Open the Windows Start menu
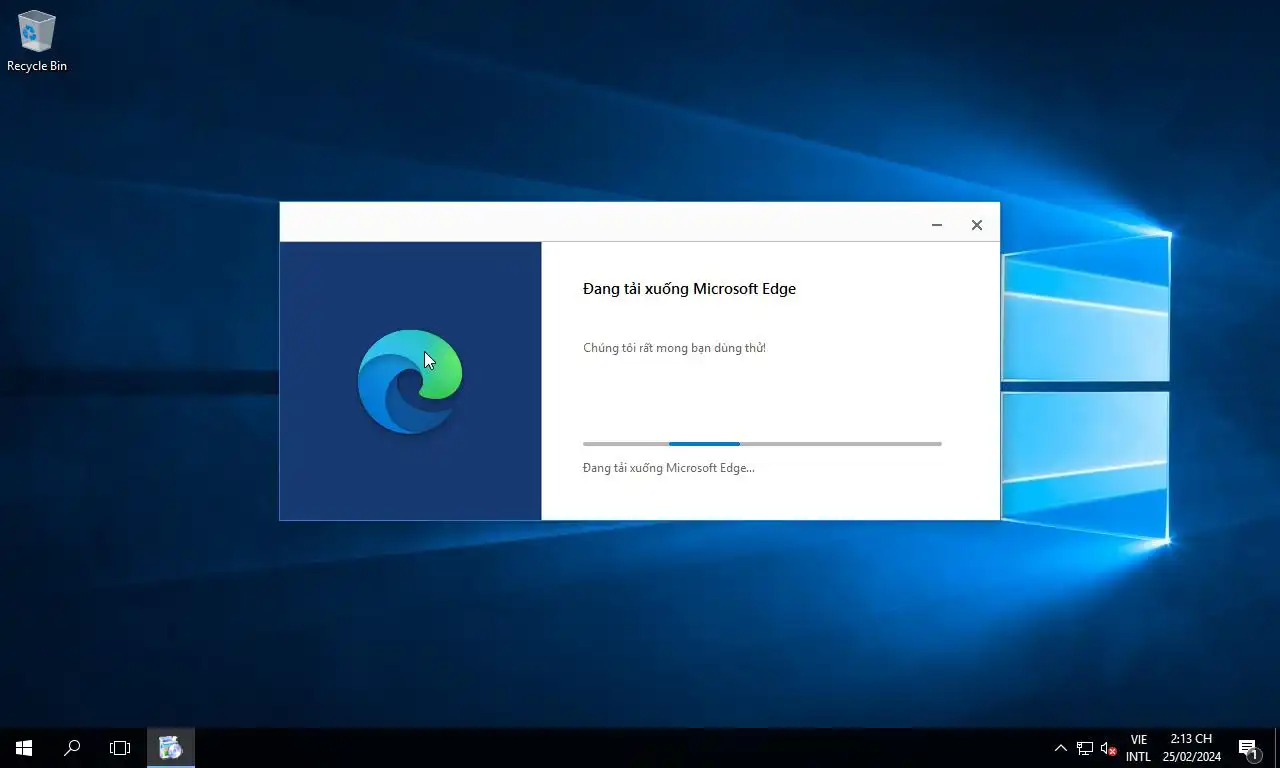The image size is (1280, 768). [24, 747]
